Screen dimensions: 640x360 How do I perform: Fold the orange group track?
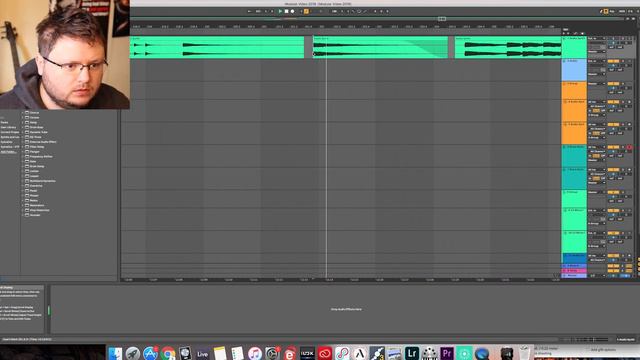564,84
